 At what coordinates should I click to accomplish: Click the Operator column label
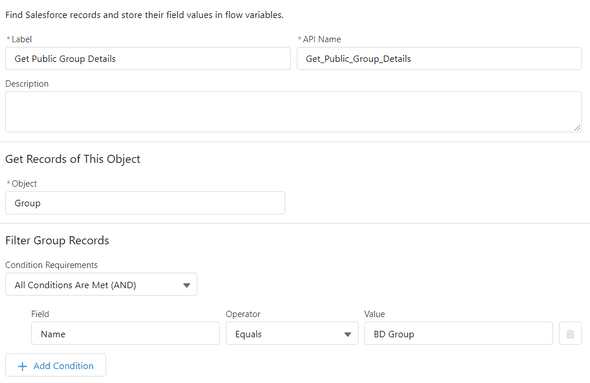(x=243, y=314)
